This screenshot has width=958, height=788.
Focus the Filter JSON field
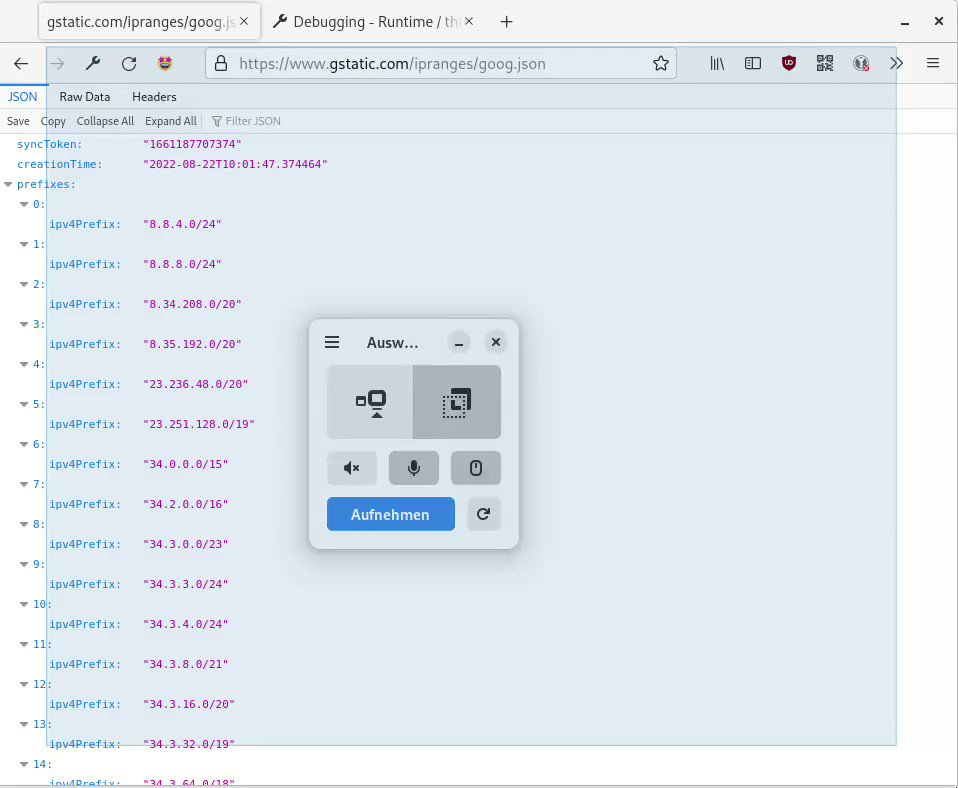tap(253, 121)
